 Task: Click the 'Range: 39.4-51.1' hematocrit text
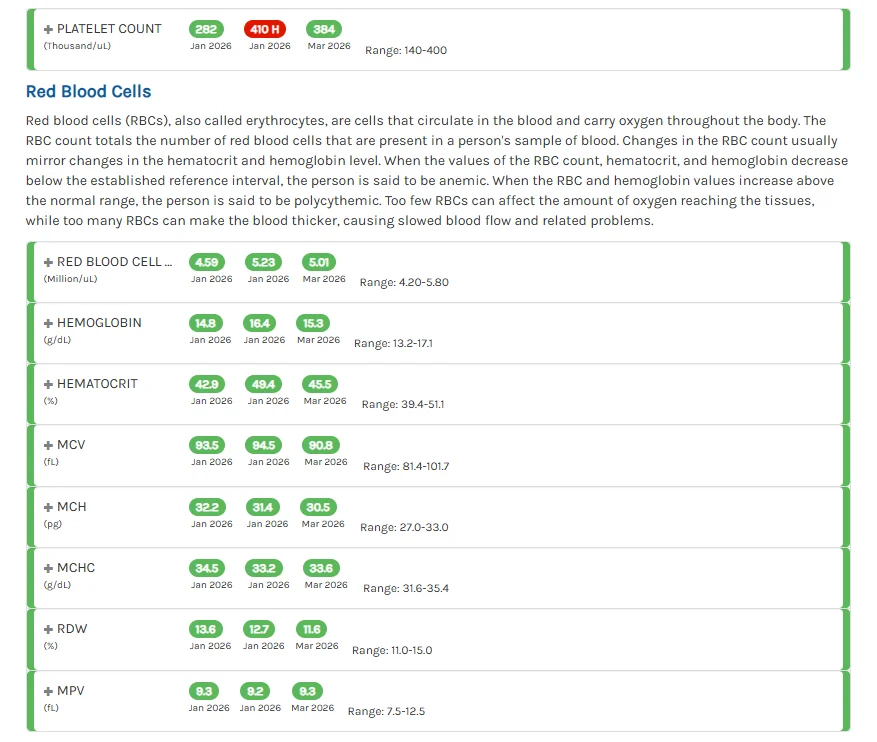point(403,404)
